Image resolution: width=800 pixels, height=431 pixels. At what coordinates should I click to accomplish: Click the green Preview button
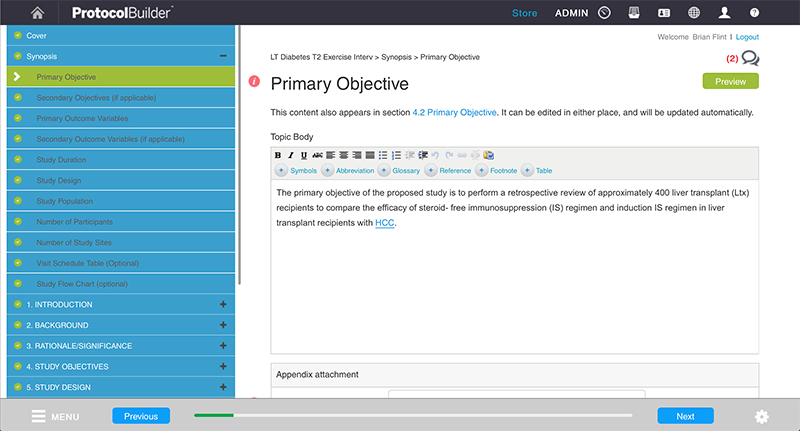[730, 81]
